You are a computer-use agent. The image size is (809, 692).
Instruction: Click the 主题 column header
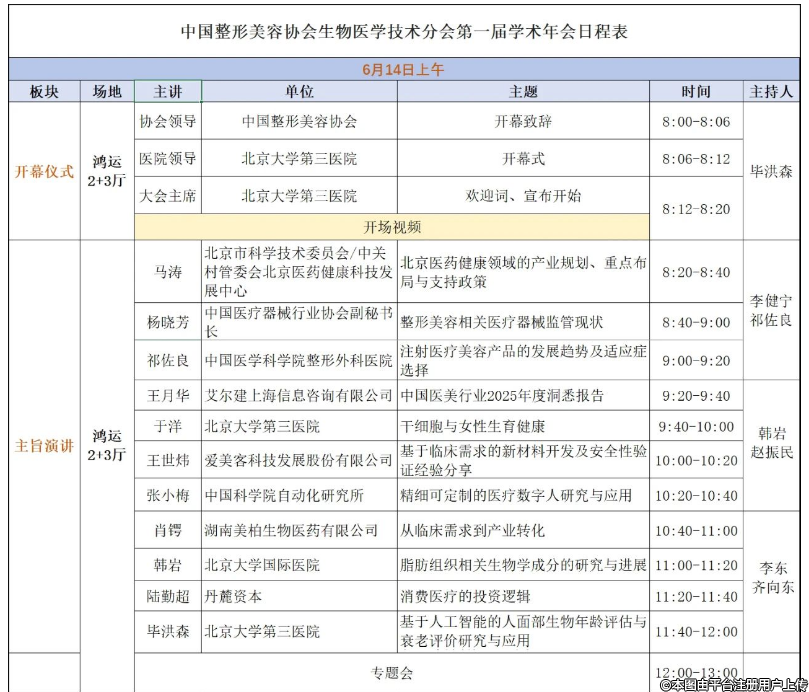(x=522, y=92)
